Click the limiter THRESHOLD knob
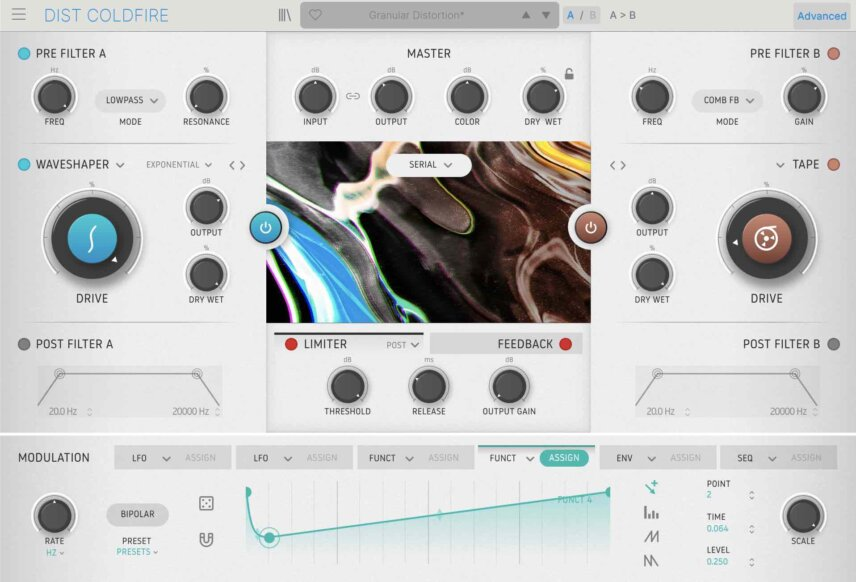The height and width of the screenshot is (582, 856). 347,387
